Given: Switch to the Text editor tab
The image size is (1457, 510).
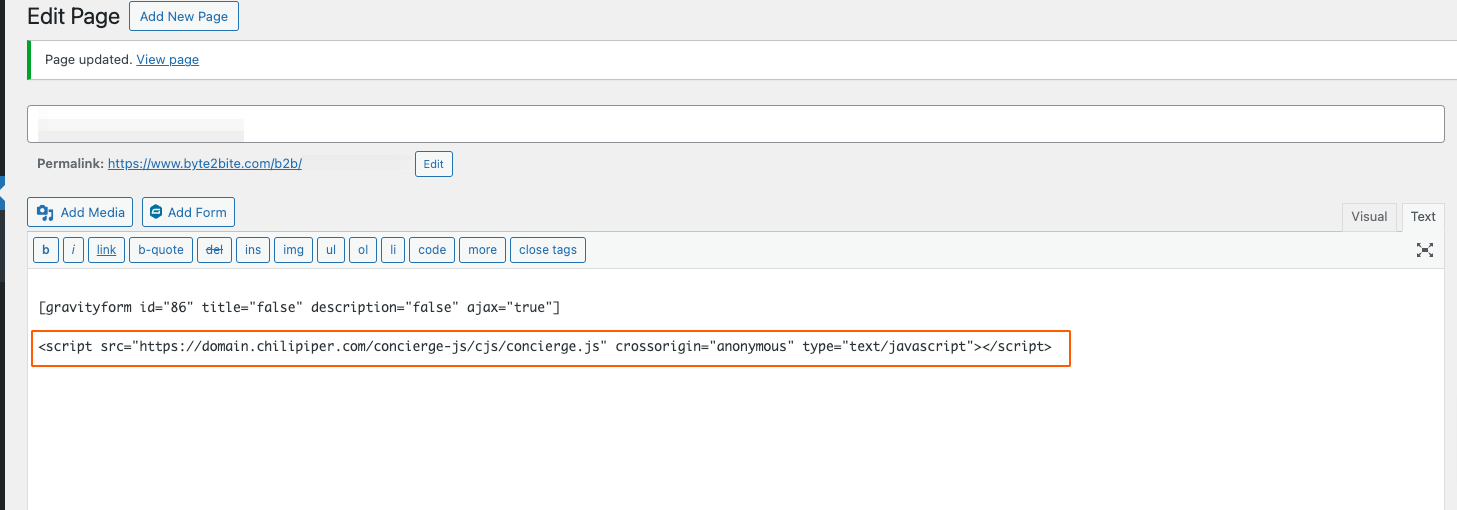Looking at the screenshot, I should 1423,217.
